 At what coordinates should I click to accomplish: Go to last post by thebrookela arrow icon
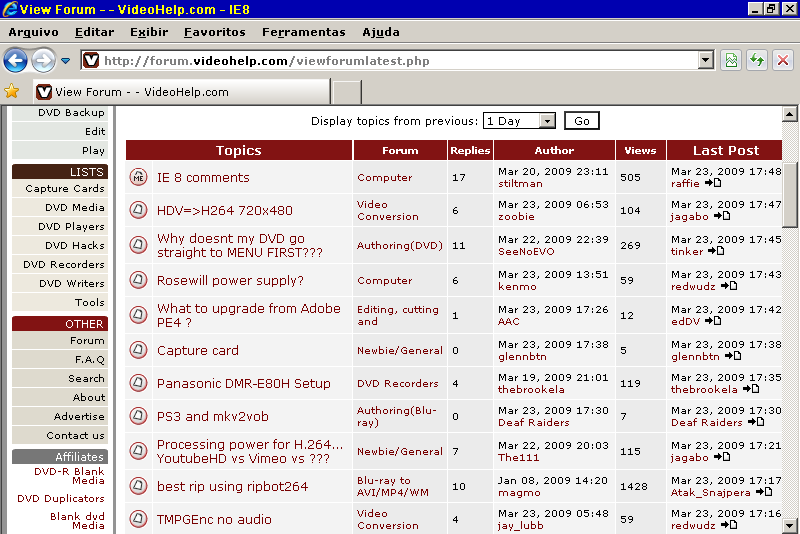tap(751, 389)
